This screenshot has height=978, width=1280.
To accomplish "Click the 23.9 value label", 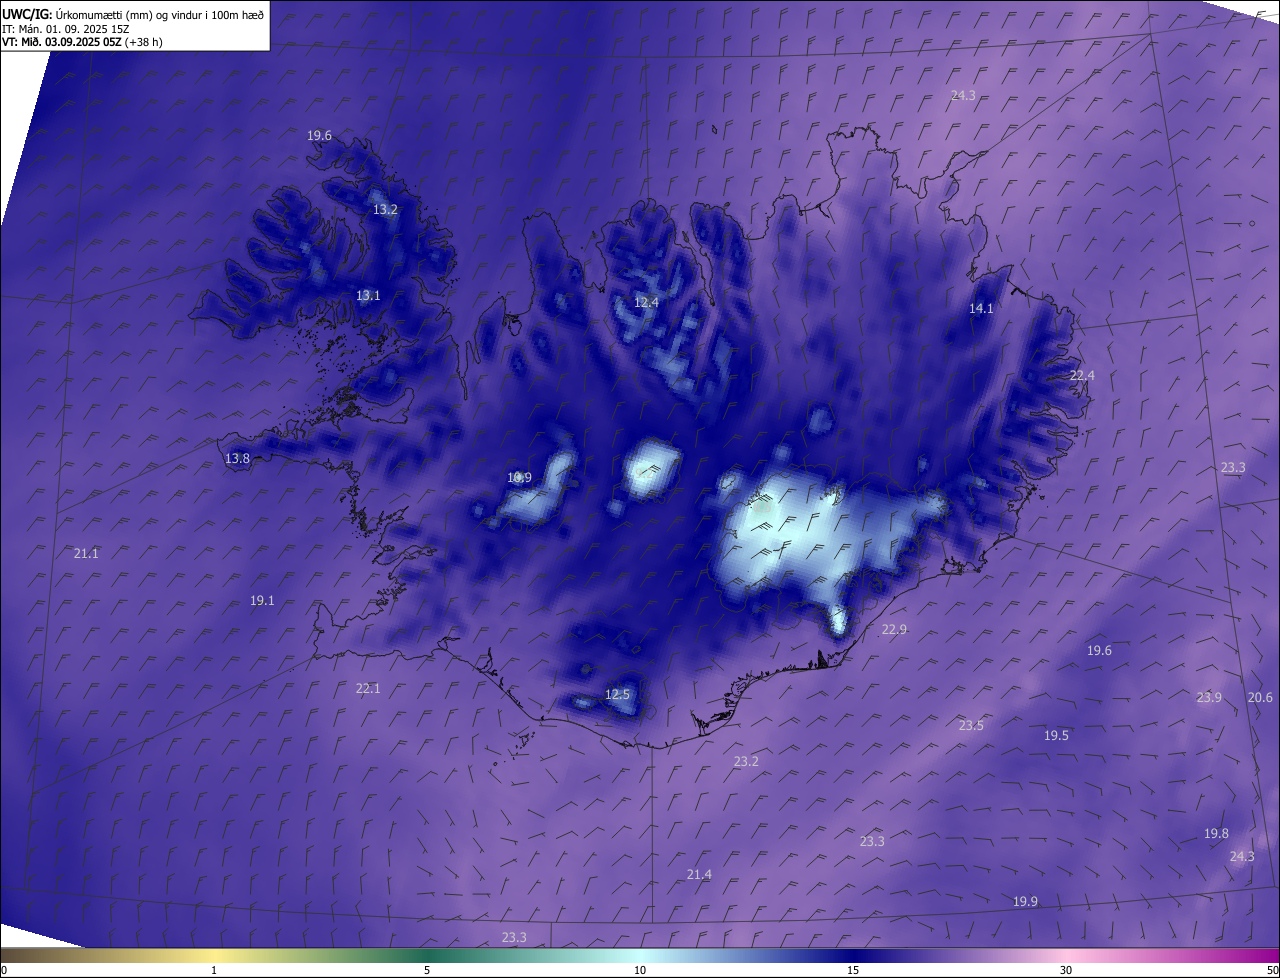I will 1209,698.
